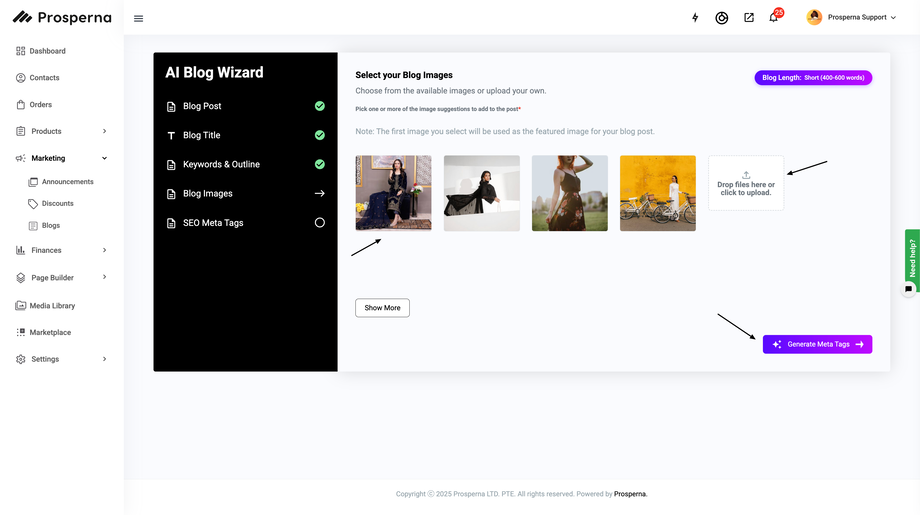Click the circular target icon in header
This screenshot has height=515, width=920.
click(722, 18)
